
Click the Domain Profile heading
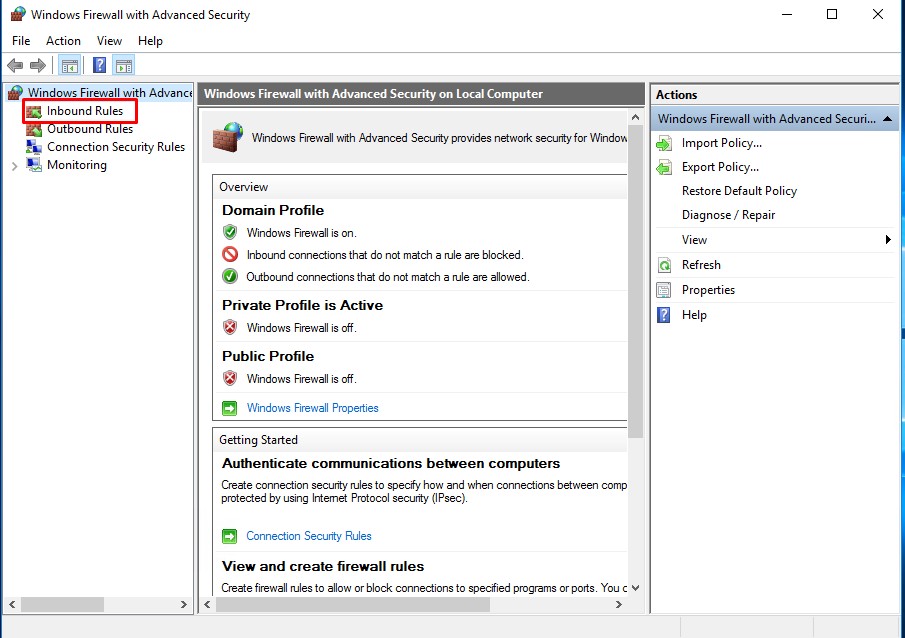pos(273,210)
